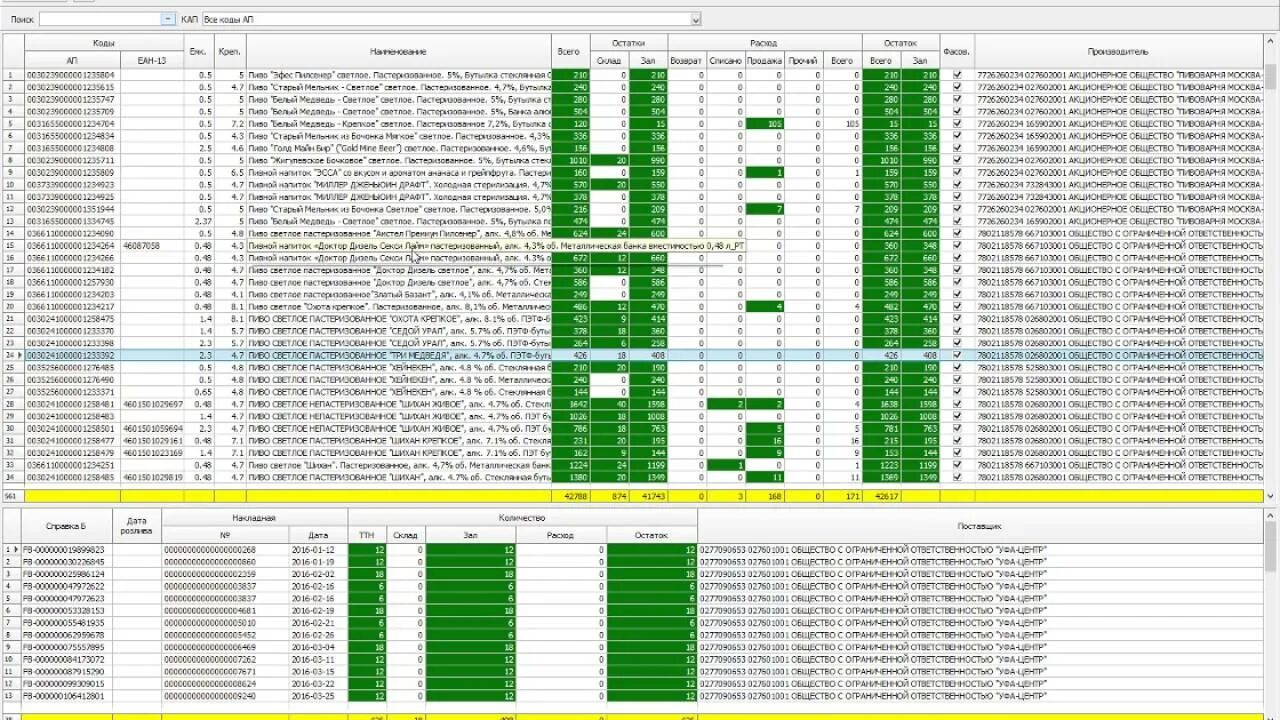Sort by Наименование column header
Viewport: 1280px width, 720px height.
tap(398, 52)
